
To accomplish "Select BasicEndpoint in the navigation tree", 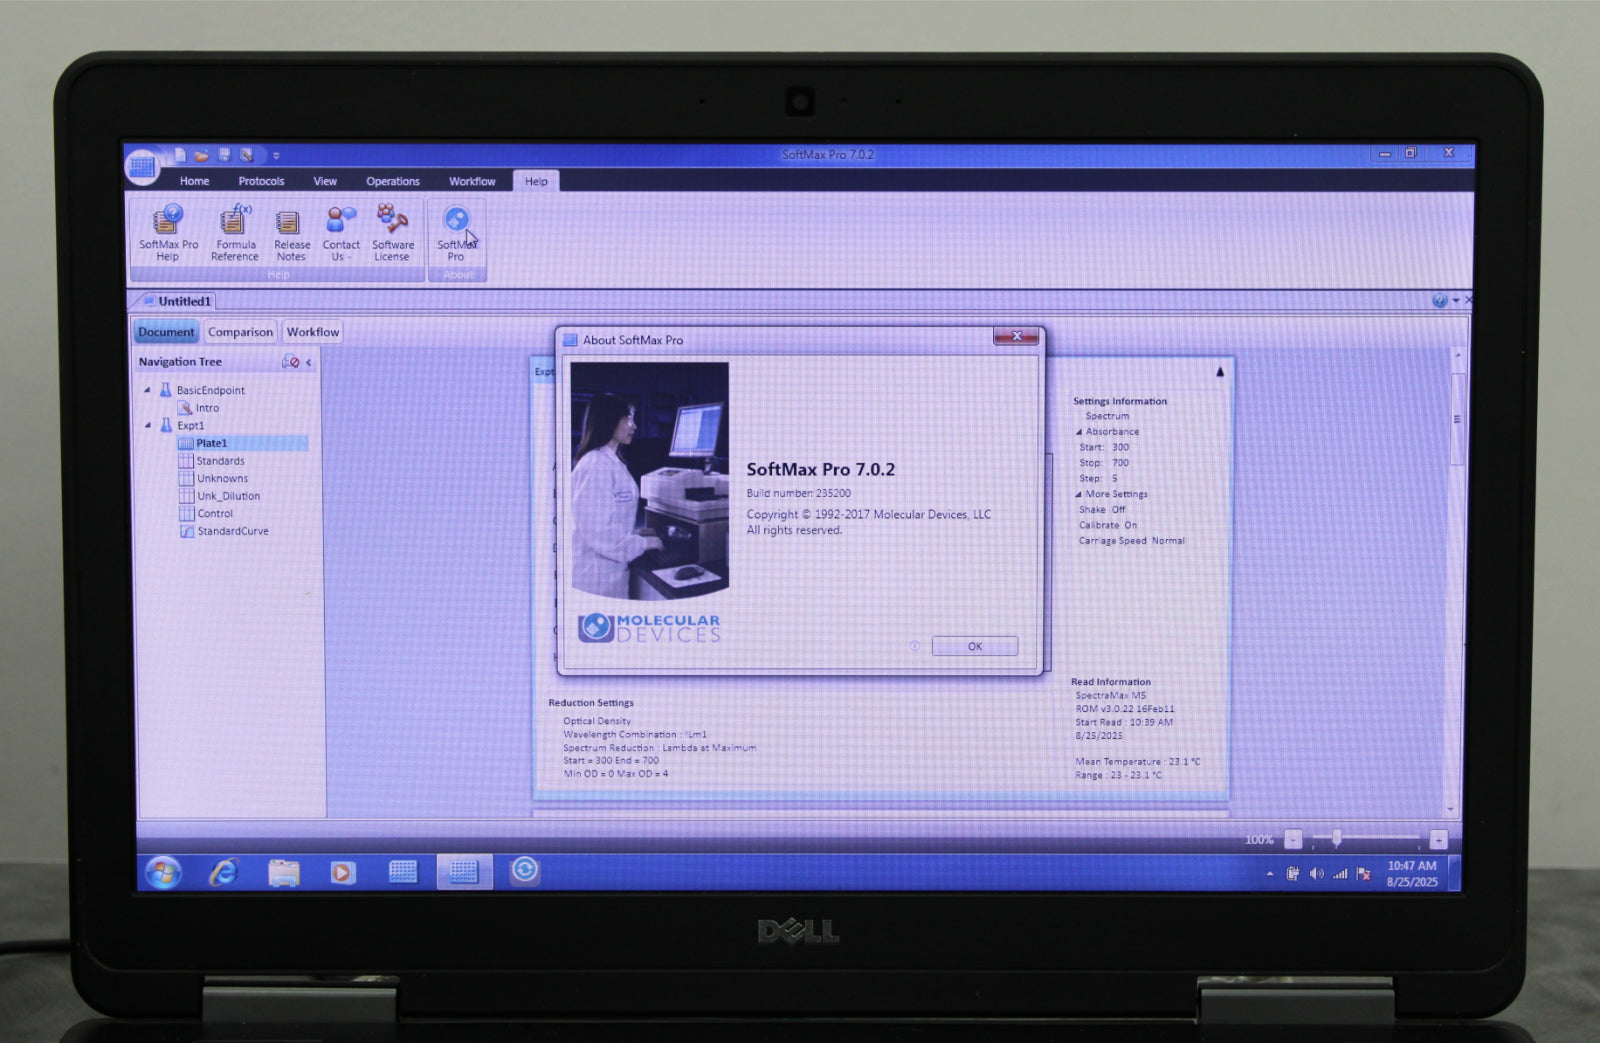I will pos(210,390).
